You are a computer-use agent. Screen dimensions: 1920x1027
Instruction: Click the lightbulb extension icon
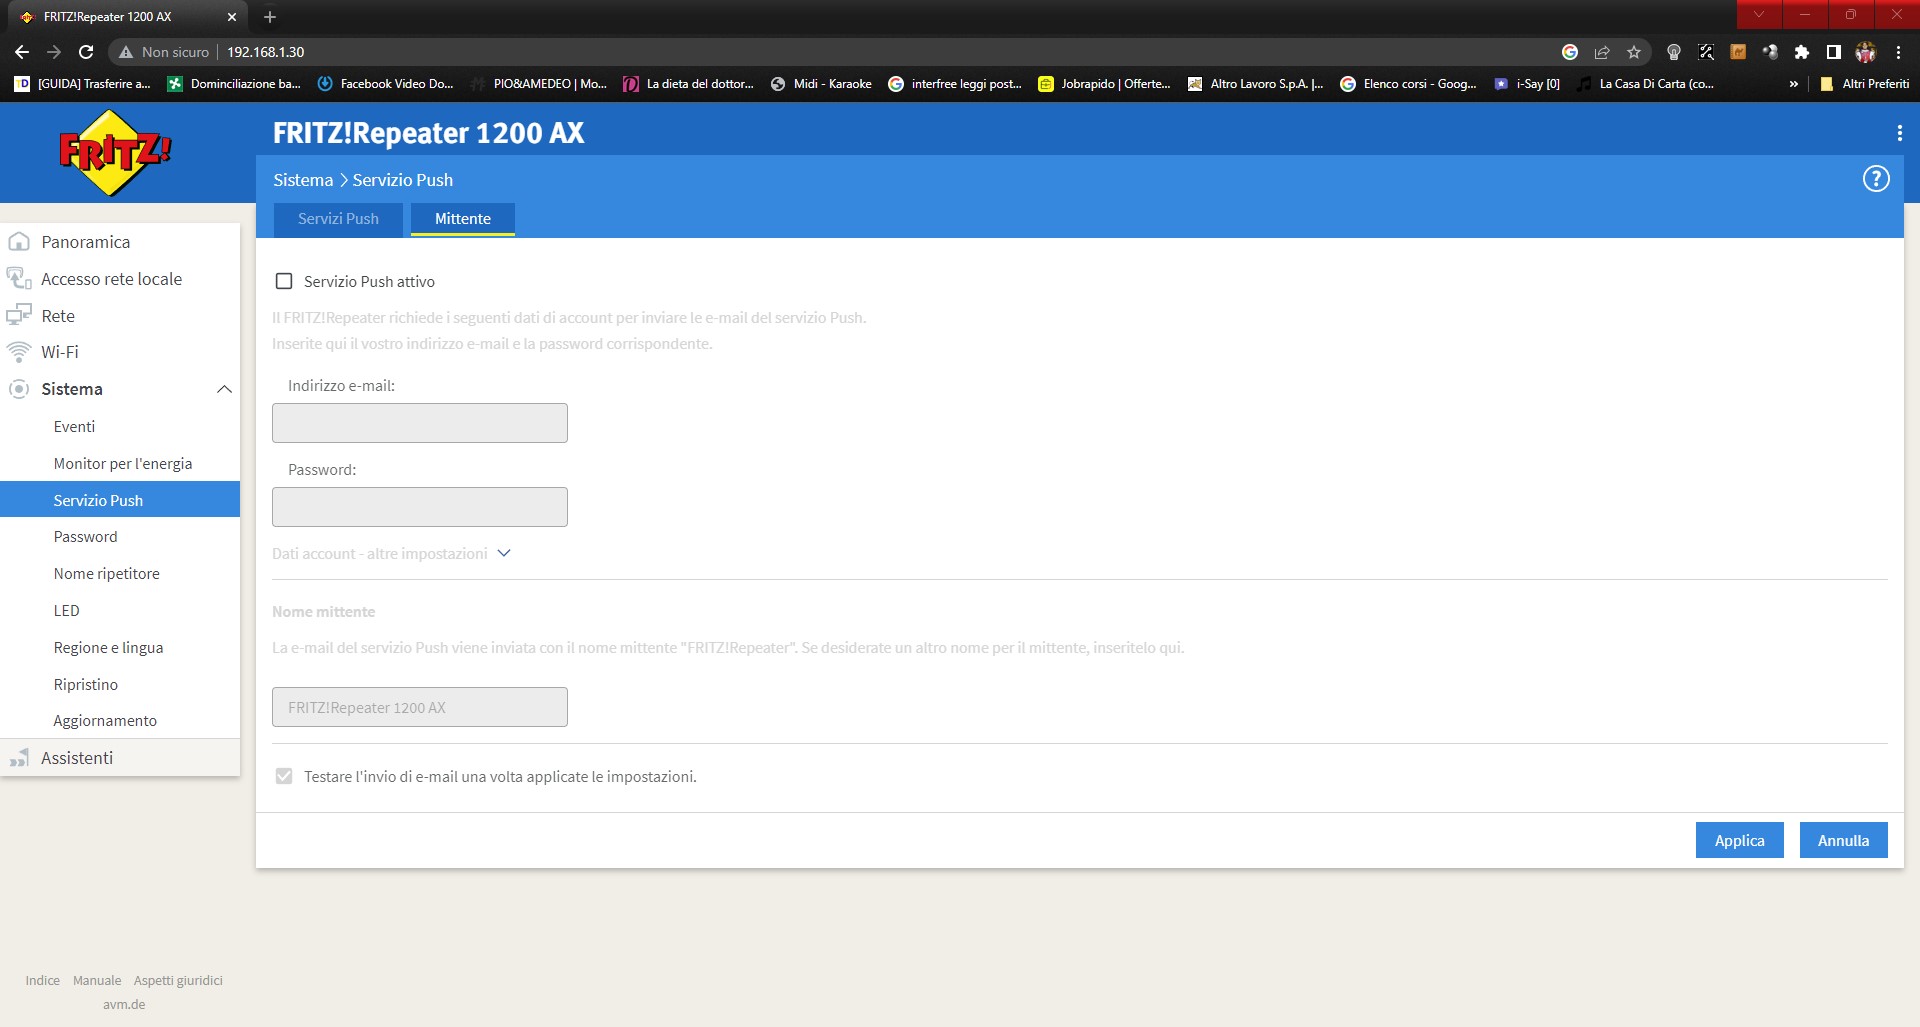[1674, 52]
